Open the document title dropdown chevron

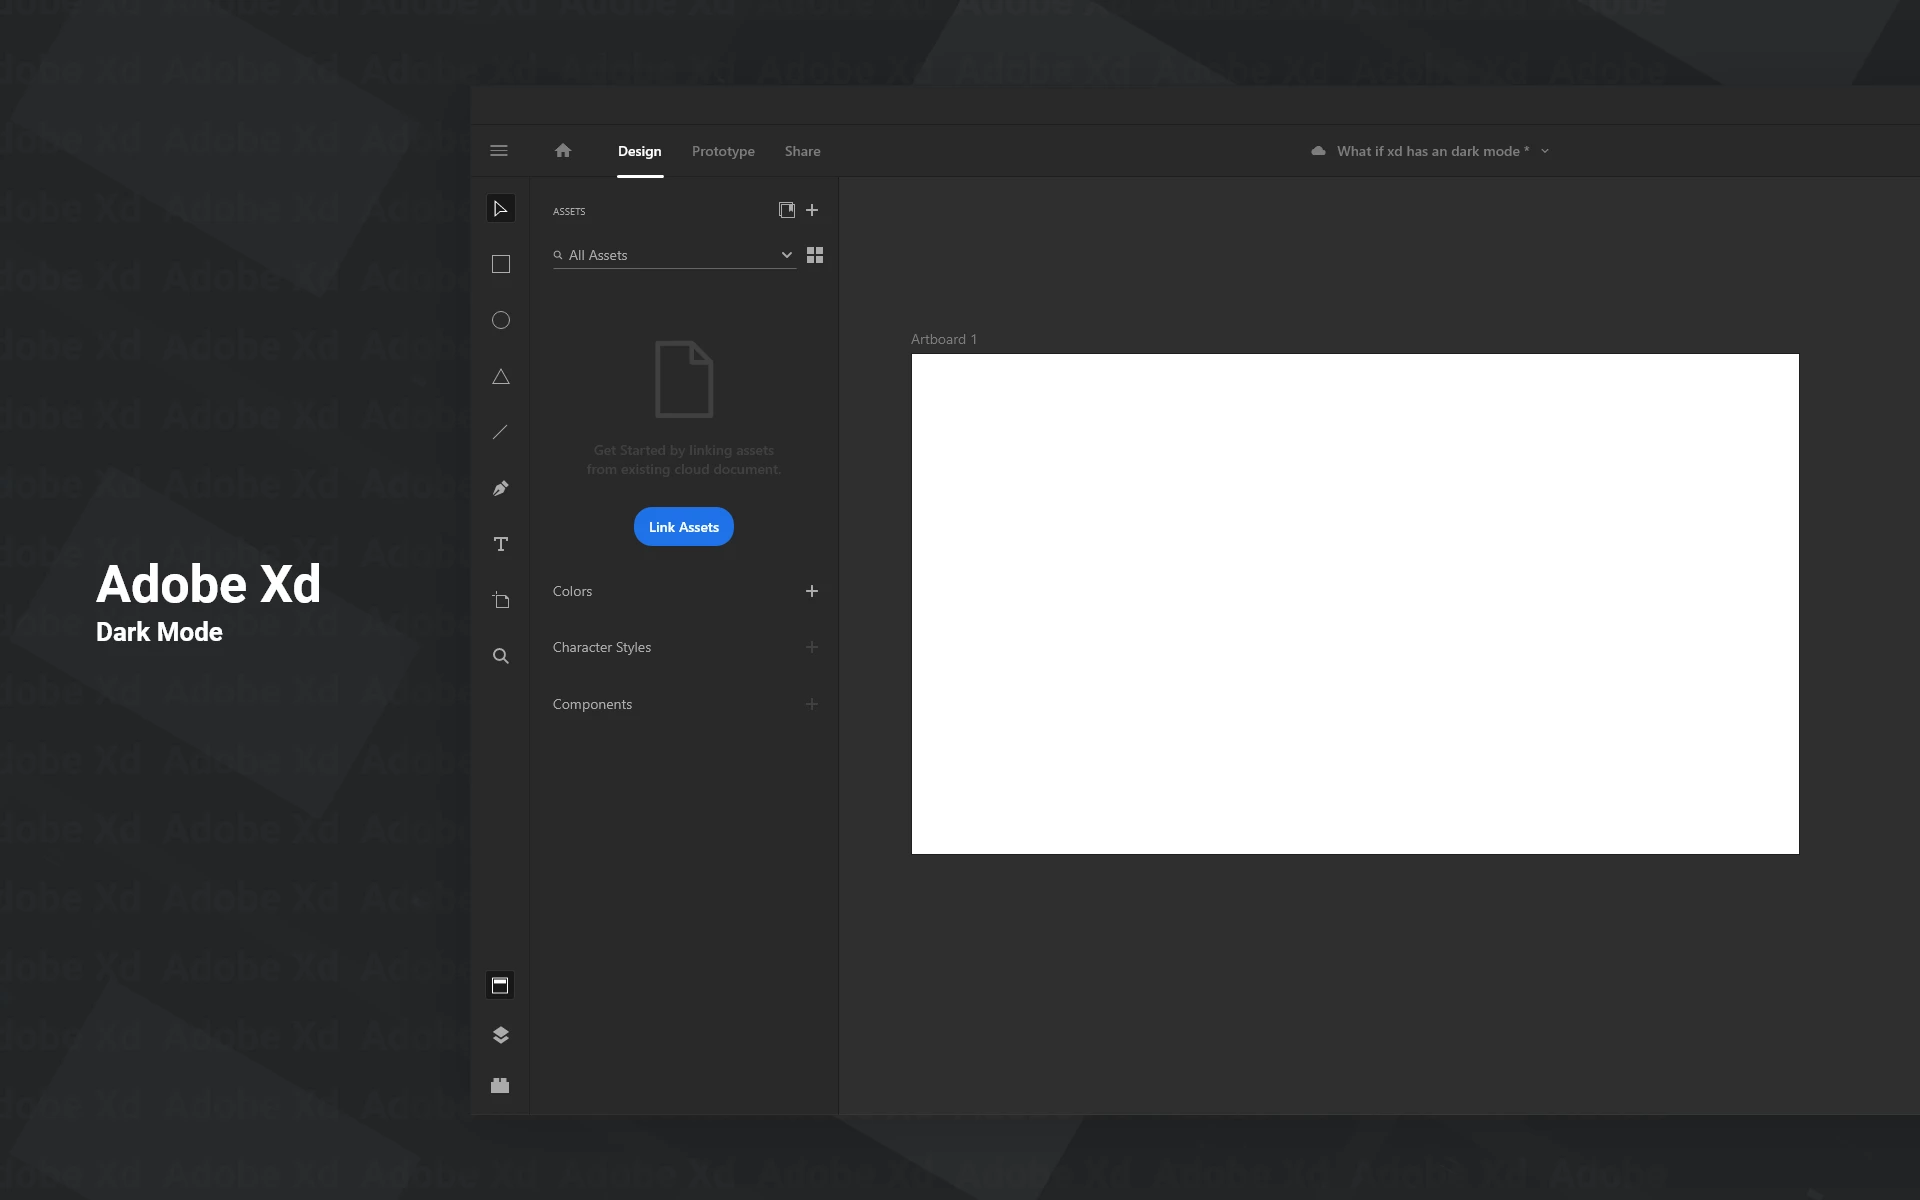coord(1545,151)
